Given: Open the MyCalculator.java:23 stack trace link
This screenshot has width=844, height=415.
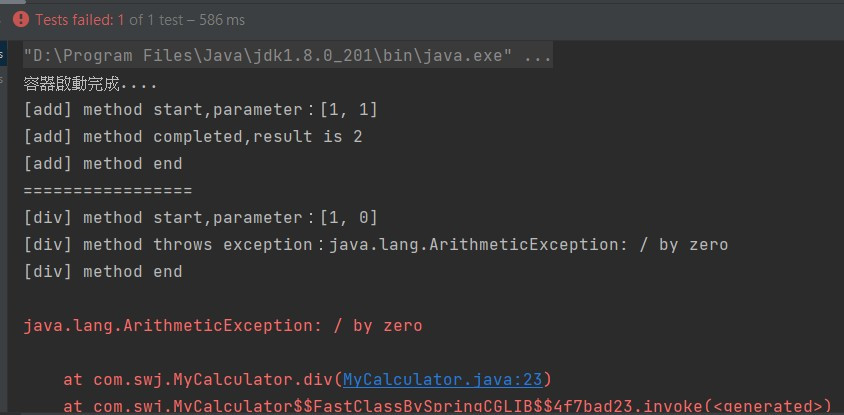Looking at the screenshot, I should click(x=442, y=379).
